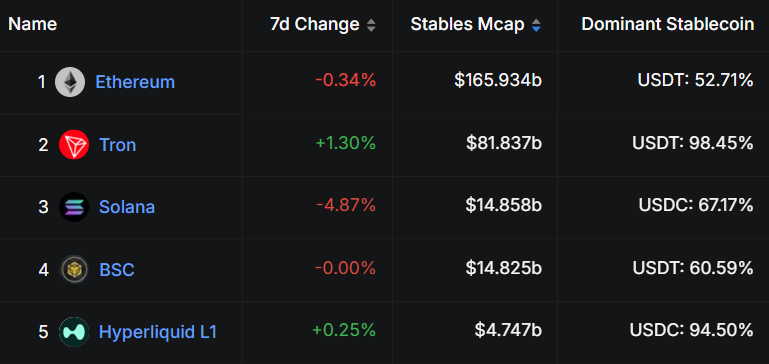769x364 pixels.
Task: Open the BSC chain page
Action: point(117,269)
